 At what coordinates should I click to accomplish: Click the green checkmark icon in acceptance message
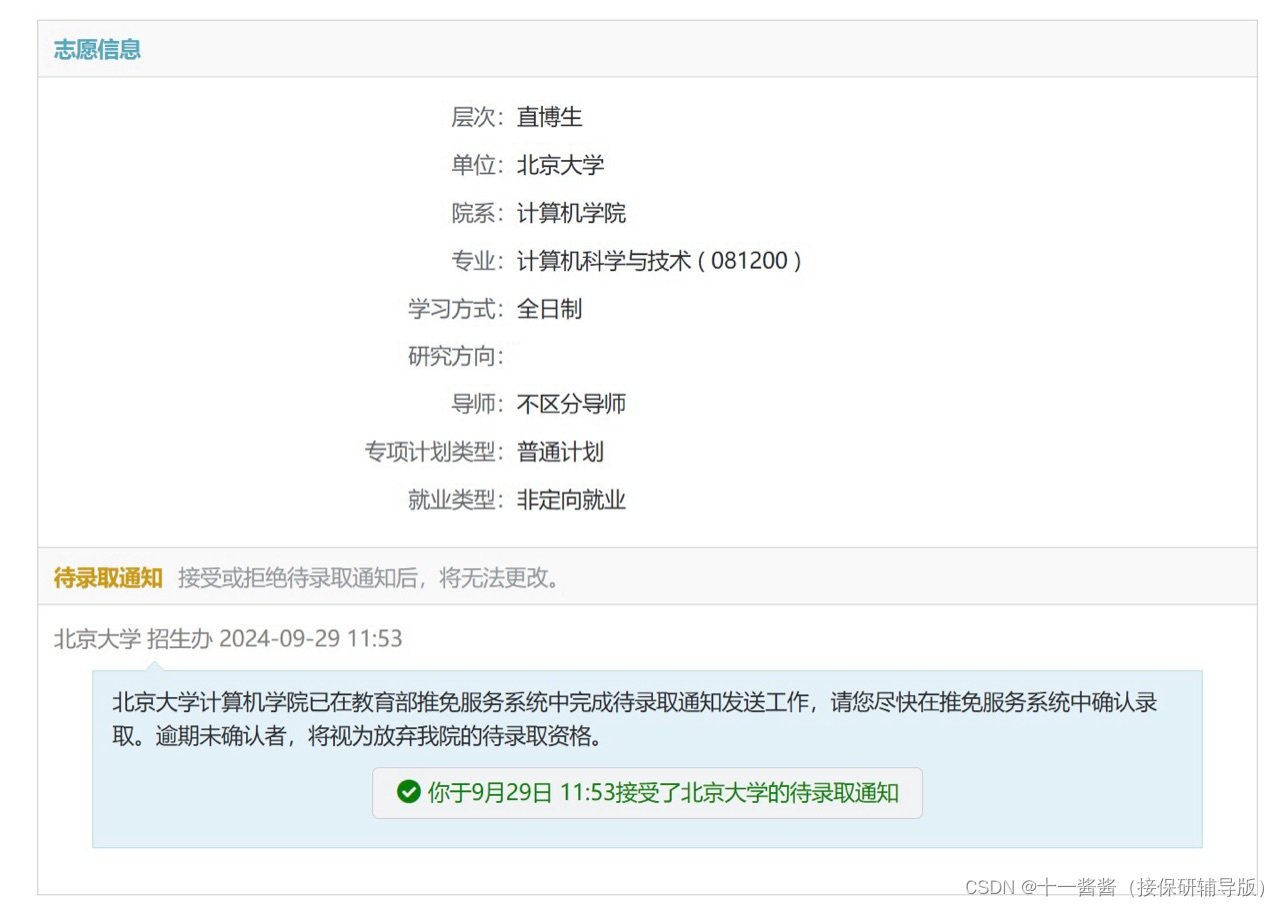(408, 792)
